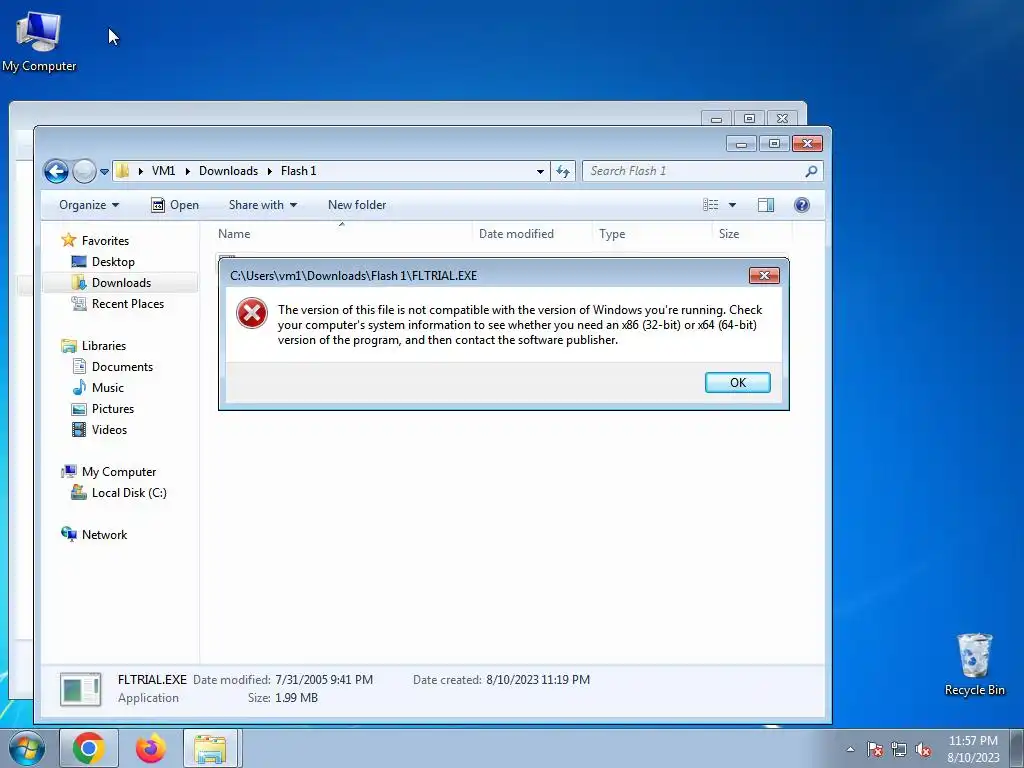Viewport: 1024px width, 768px height.
Task: Select My Computer in navigation pane
Action: point(118,472)
